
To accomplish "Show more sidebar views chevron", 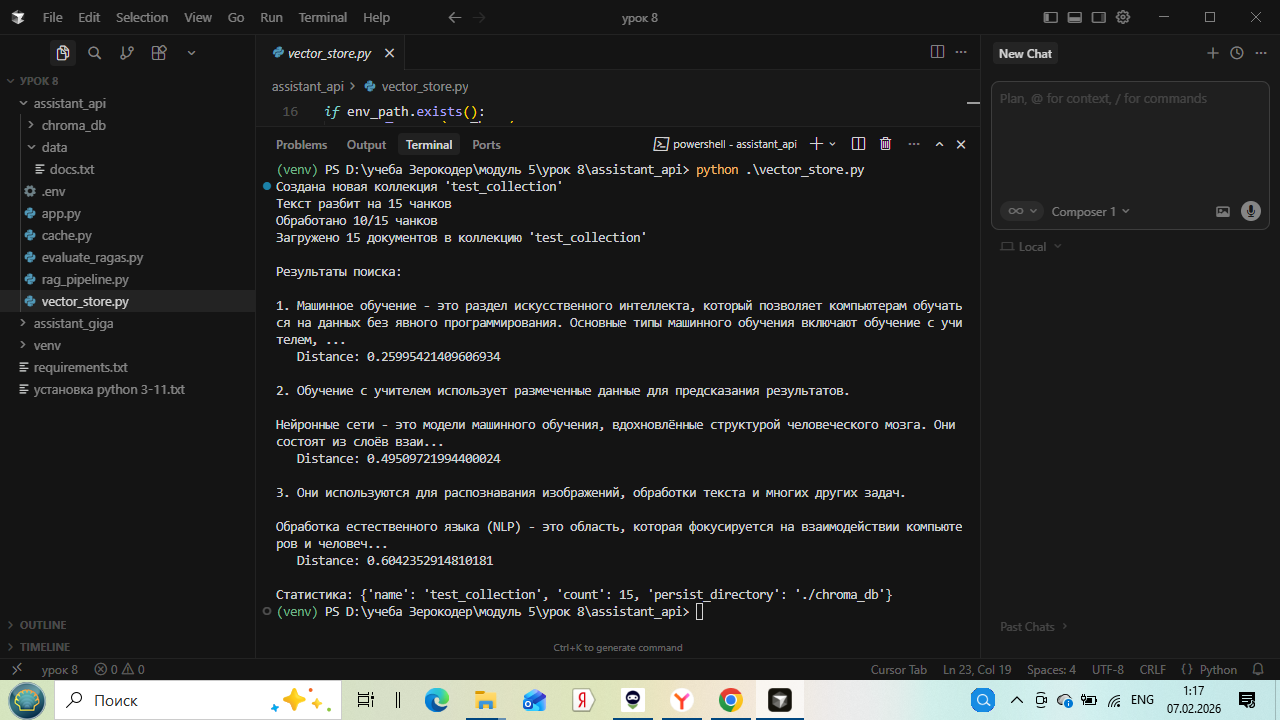I will tap(191, 53).
